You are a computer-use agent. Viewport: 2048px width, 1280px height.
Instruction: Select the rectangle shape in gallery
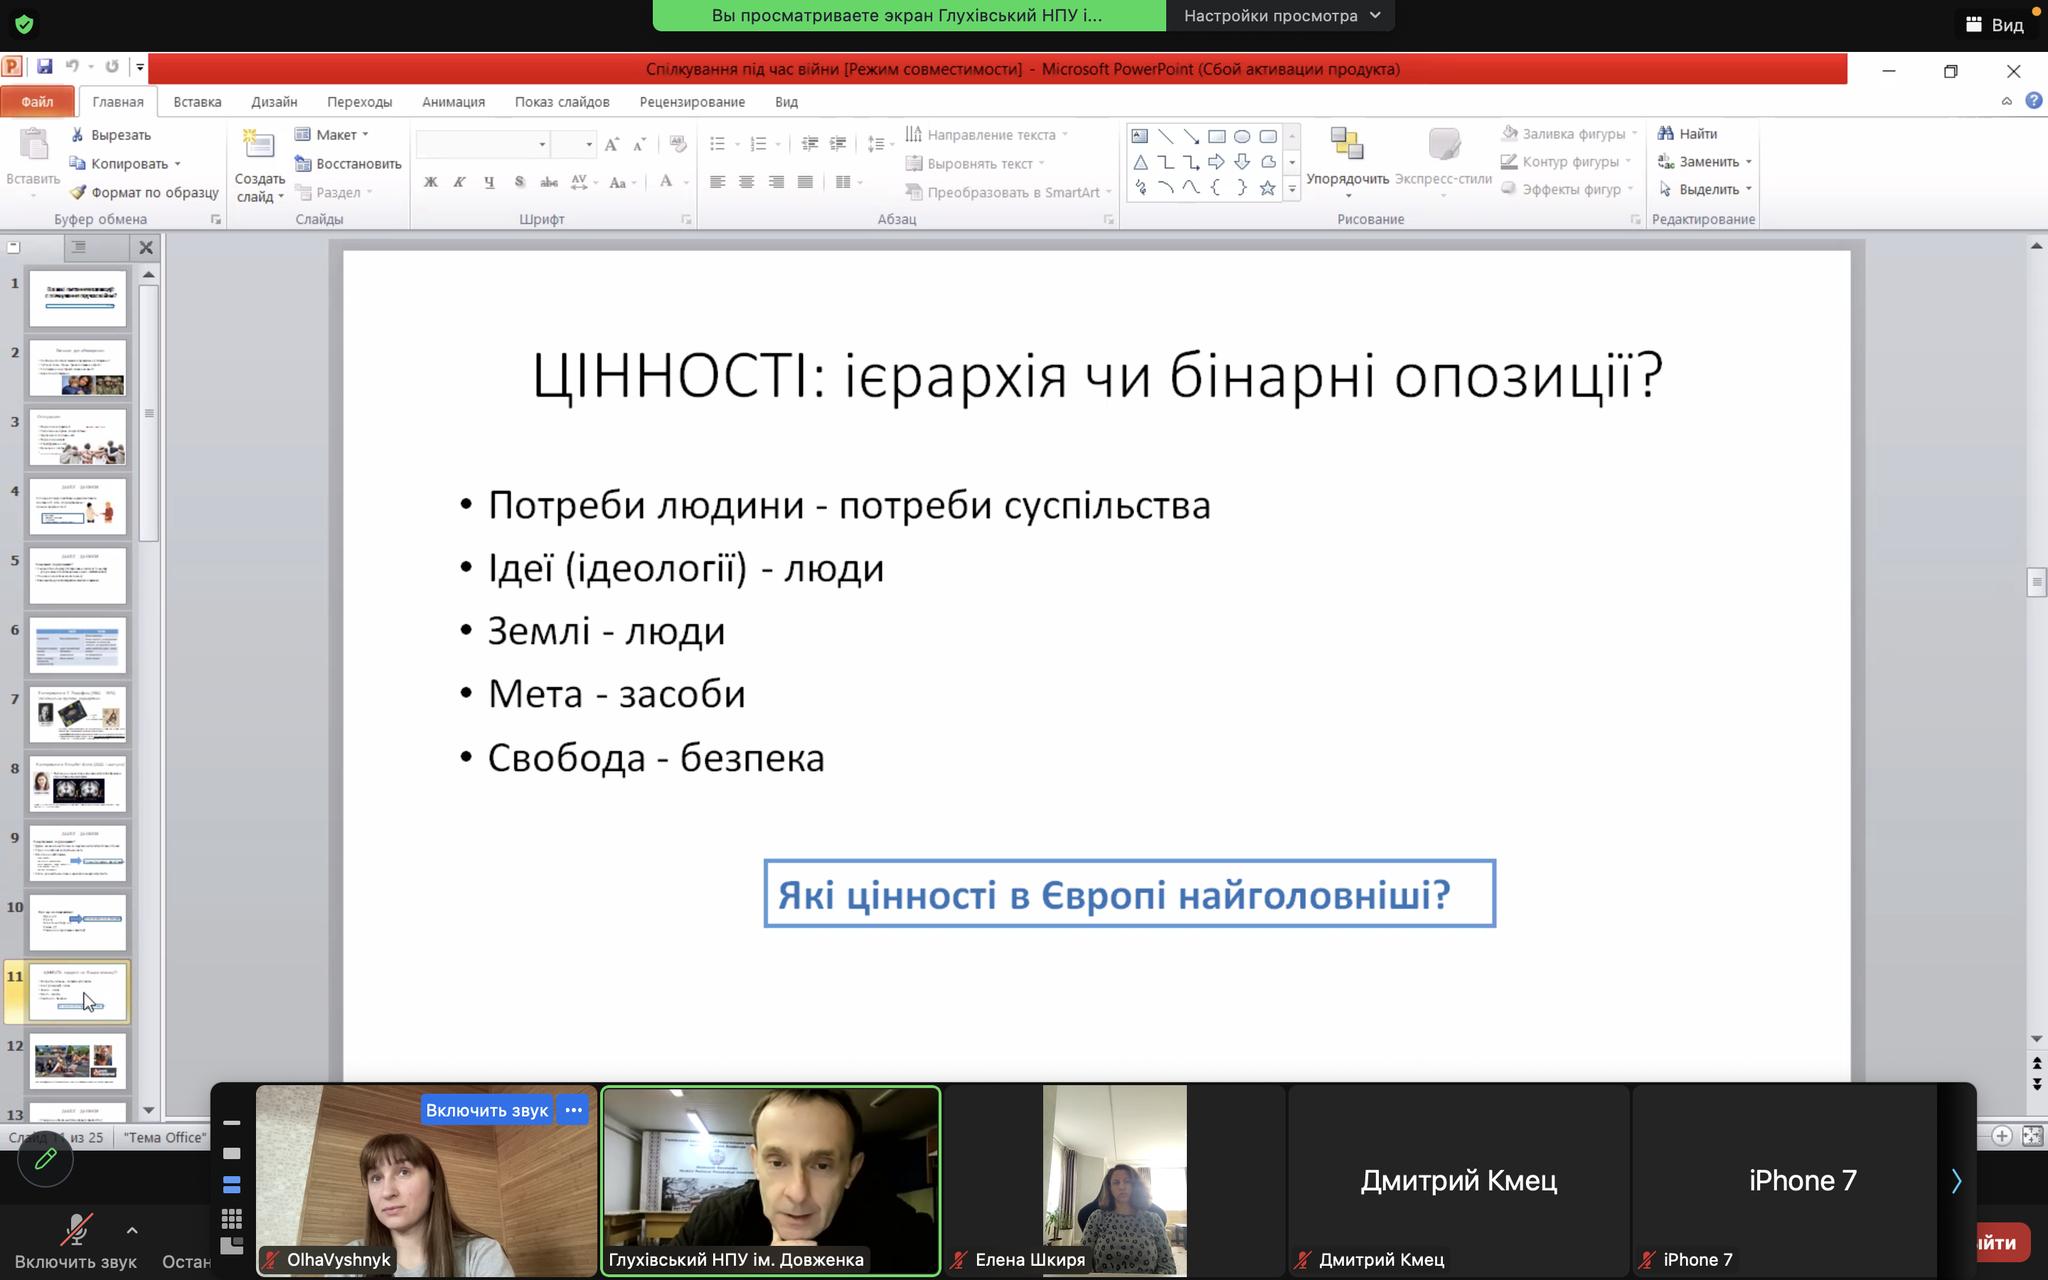click(x=1216, y=136)
